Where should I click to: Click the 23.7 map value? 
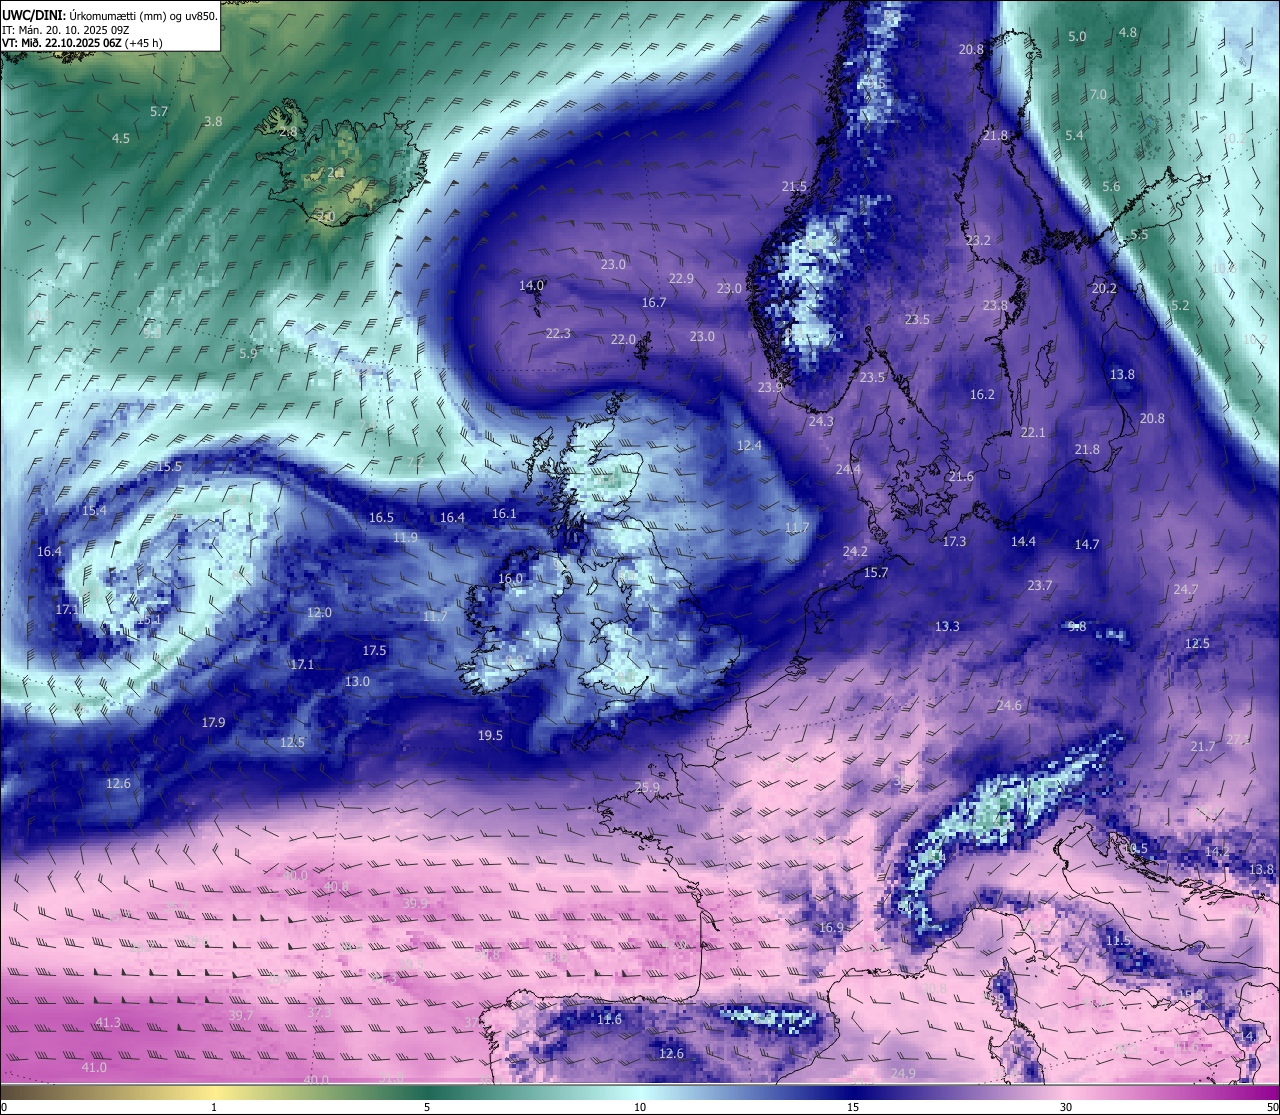(1040, 585)
